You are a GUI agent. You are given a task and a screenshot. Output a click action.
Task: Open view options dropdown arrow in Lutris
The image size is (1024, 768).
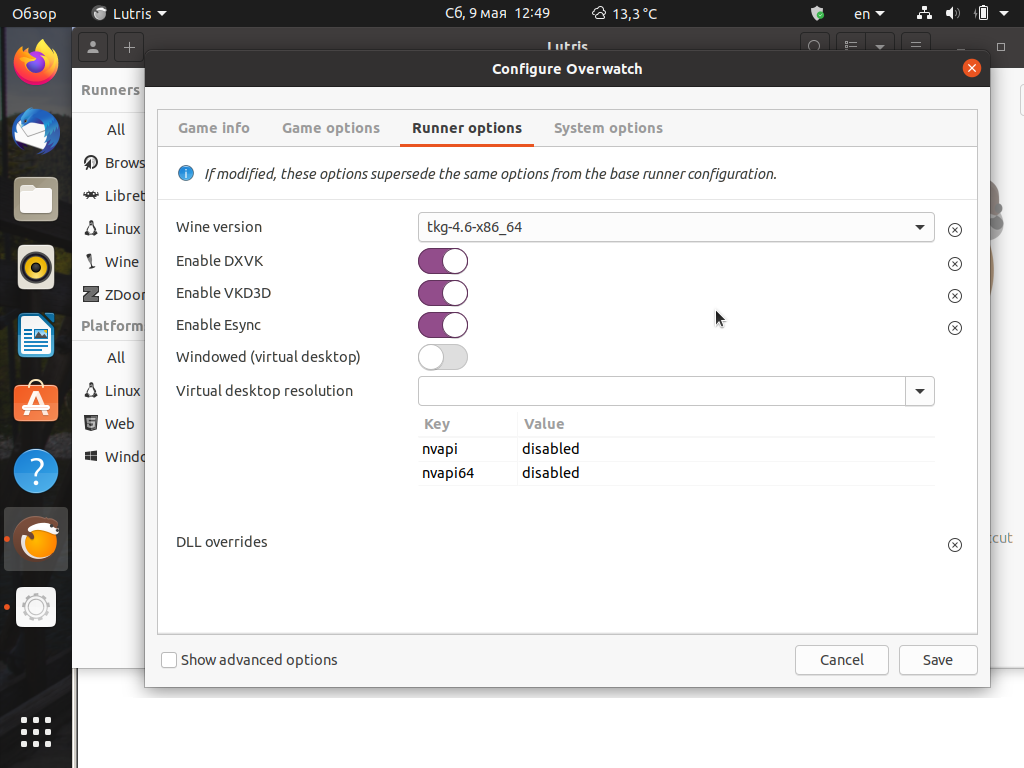(880, 46)
